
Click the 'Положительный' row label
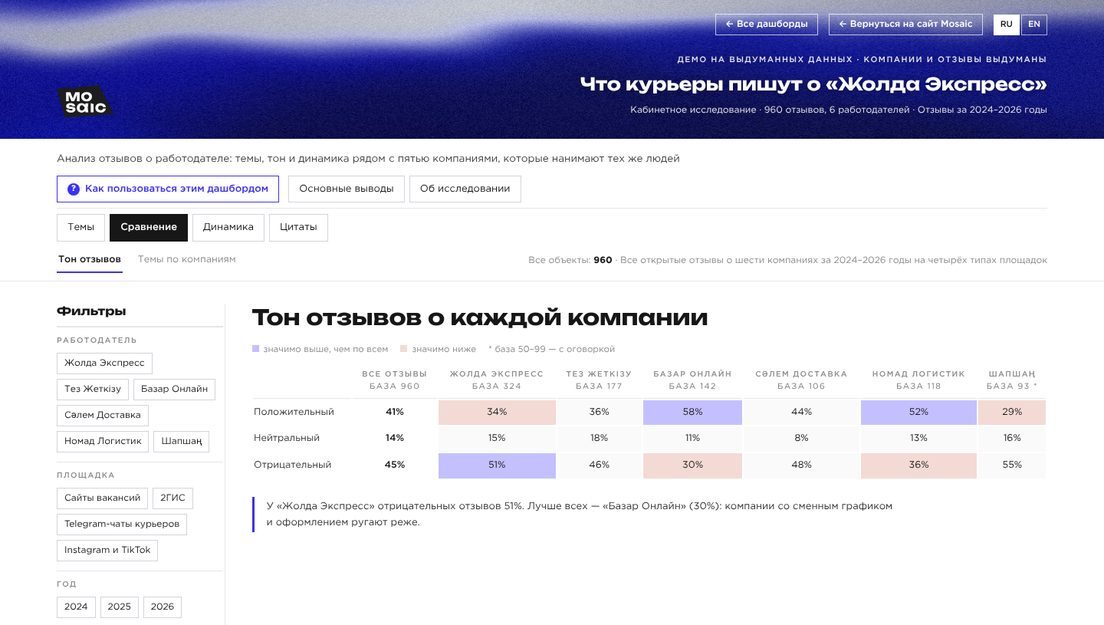pos(294,412)
